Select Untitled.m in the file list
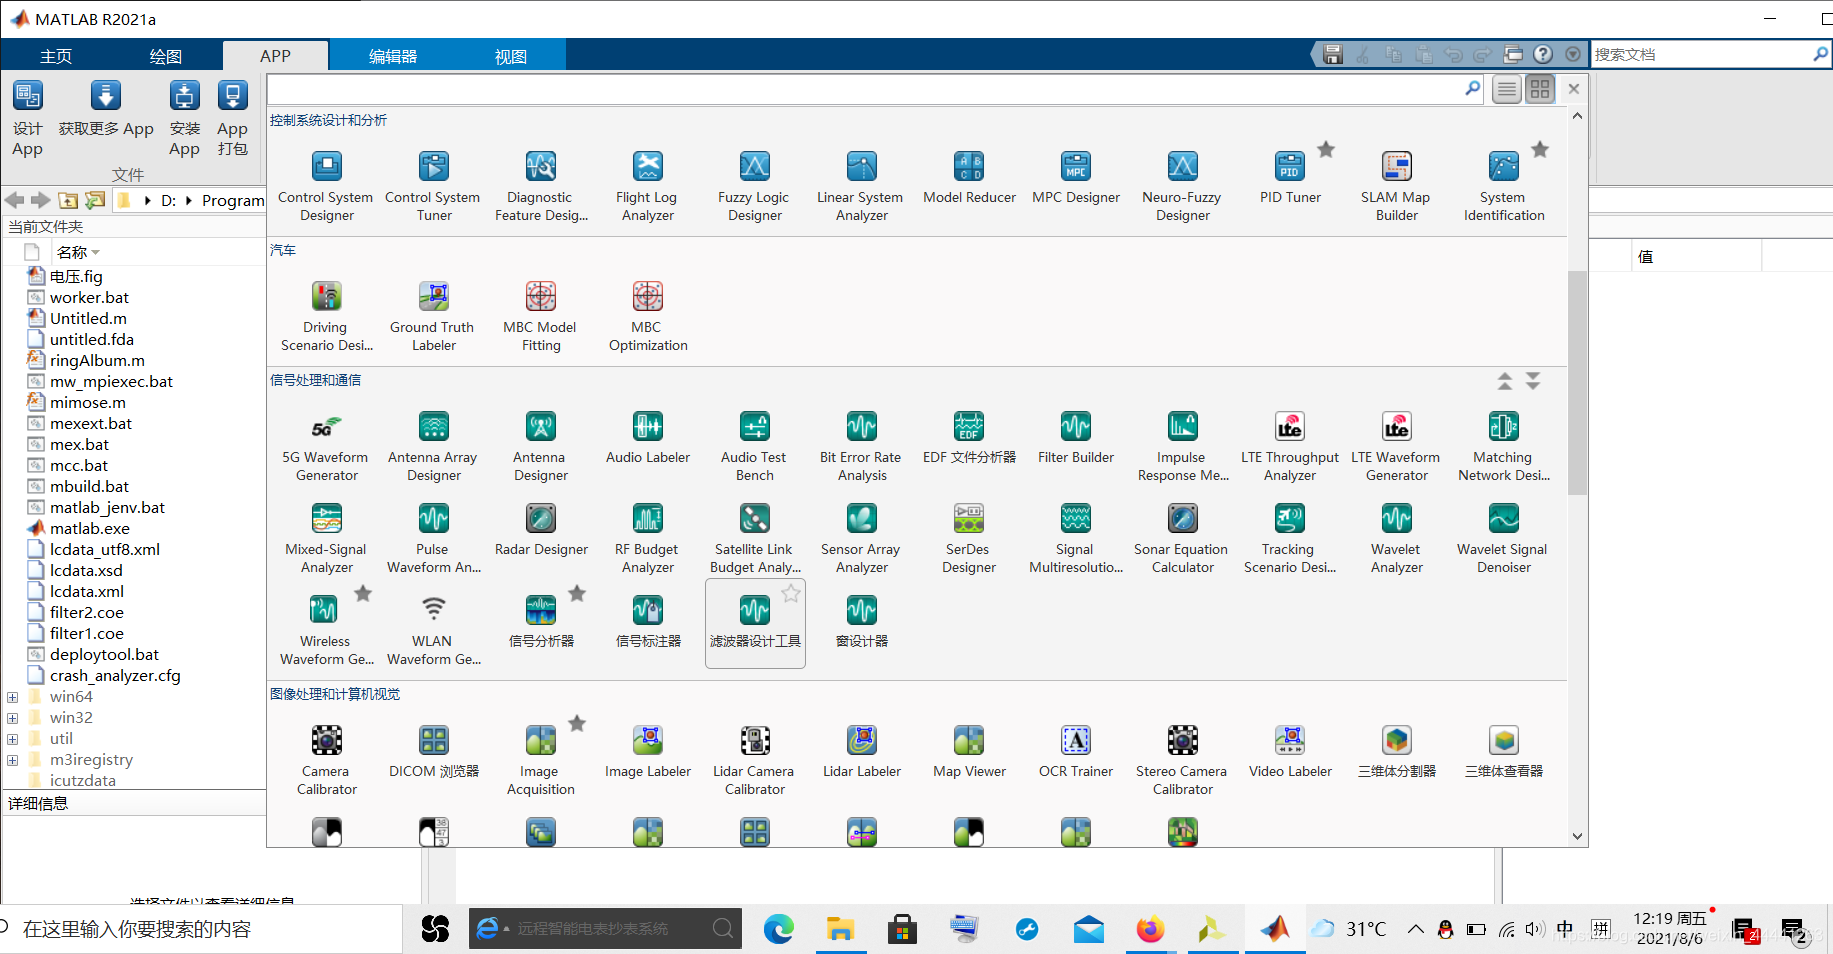1833x954 pixels. [88, 318]
